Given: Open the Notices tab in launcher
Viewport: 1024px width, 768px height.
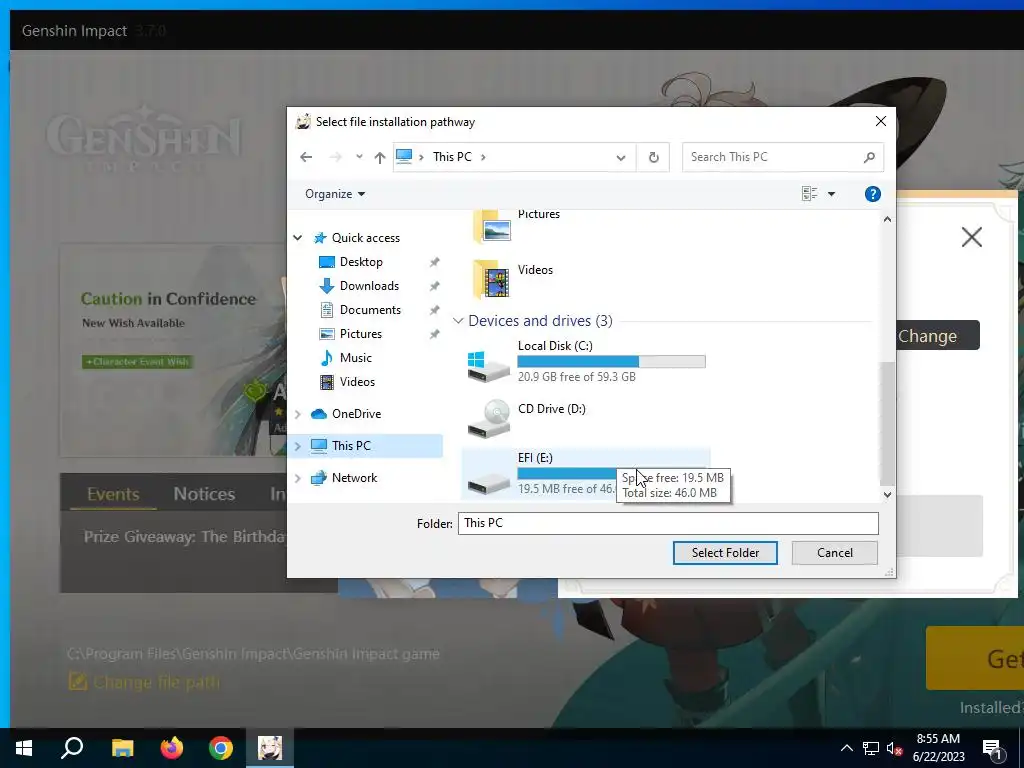Looking at the screenshot, I should tap(204, 494).
